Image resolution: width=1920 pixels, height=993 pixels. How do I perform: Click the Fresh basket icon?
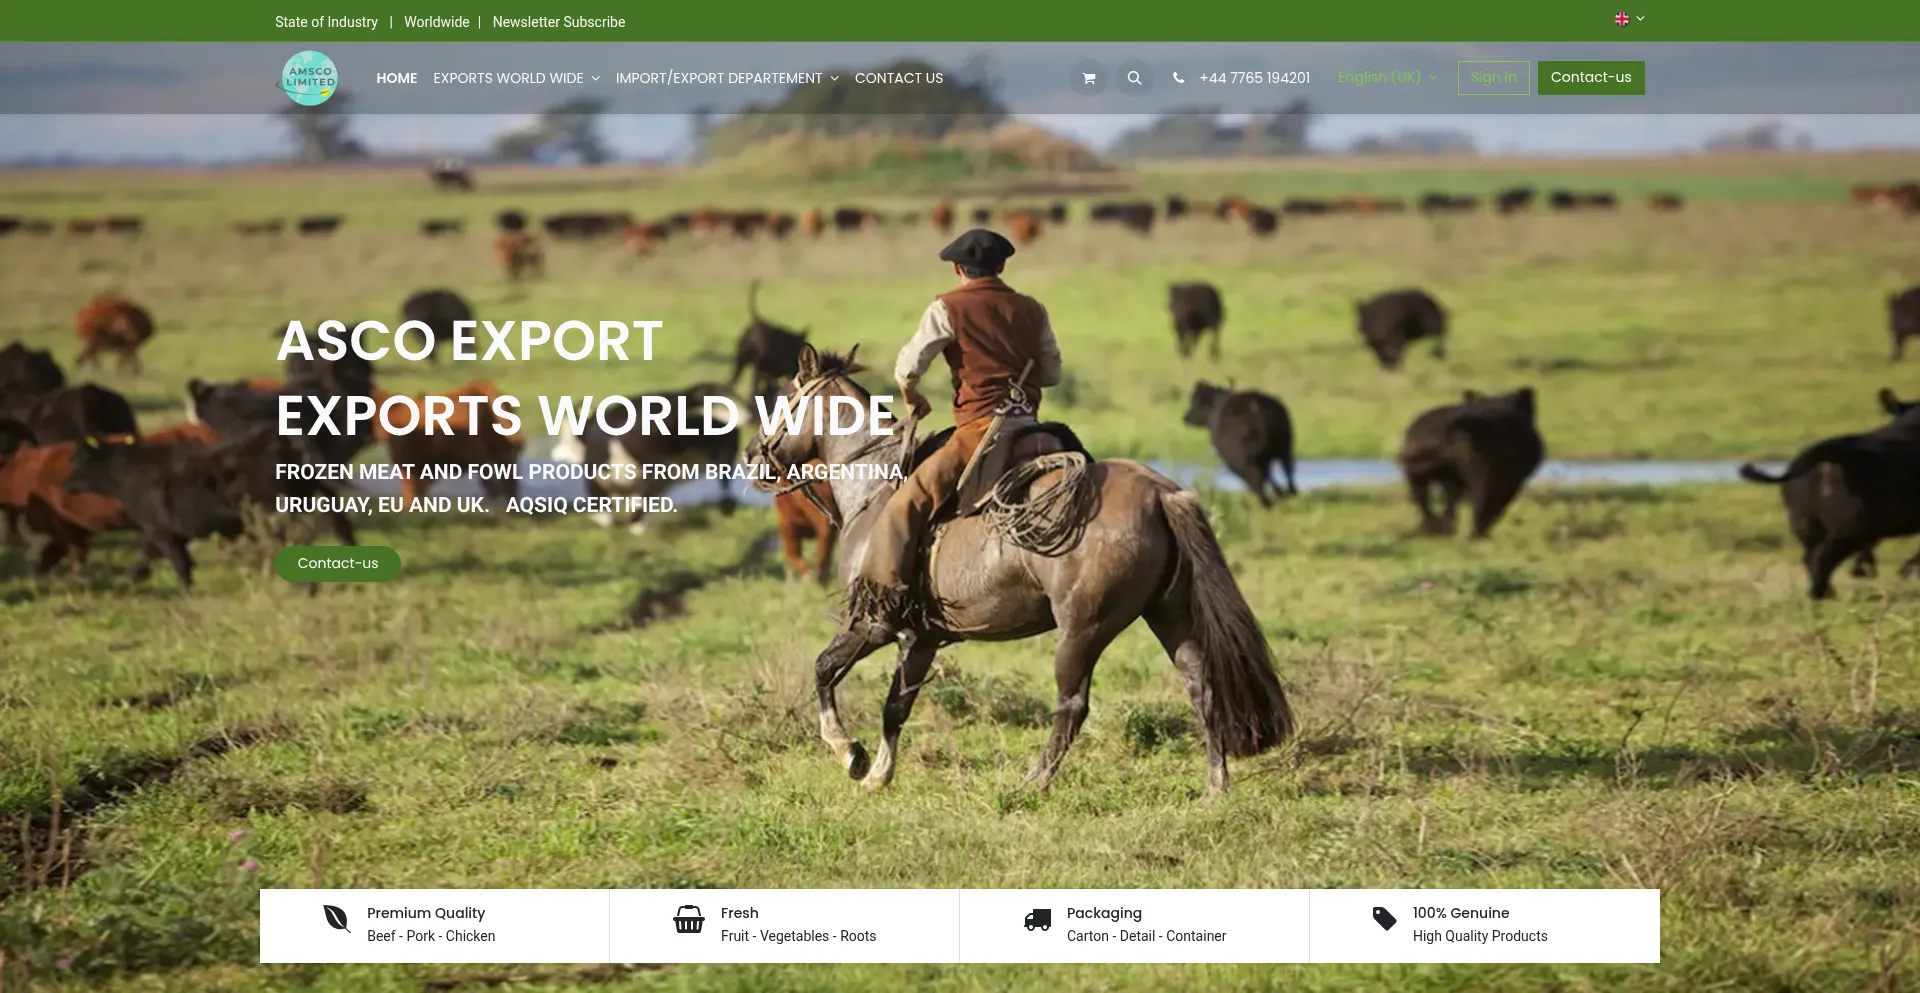coord(689,918)
